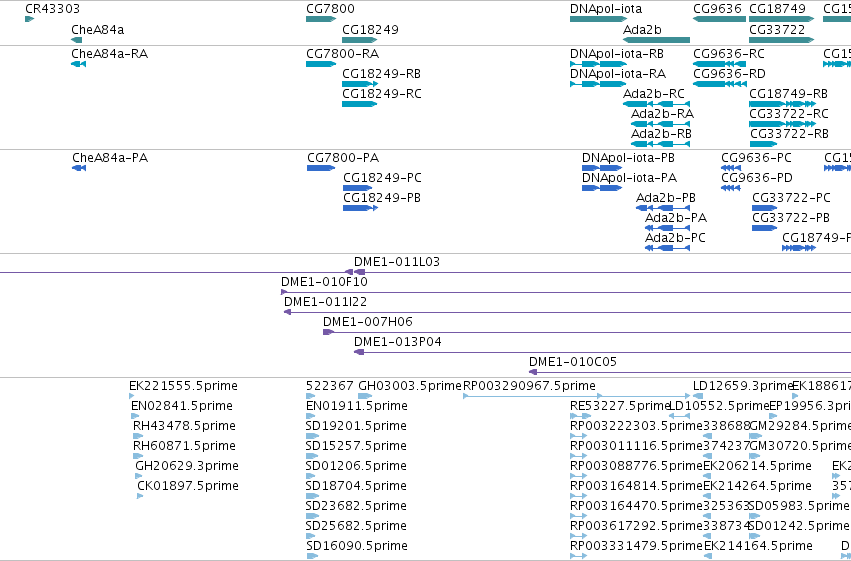Select transcript CG33722-RB
This screenshot has width=851, height=561.
tap(764, 144)
